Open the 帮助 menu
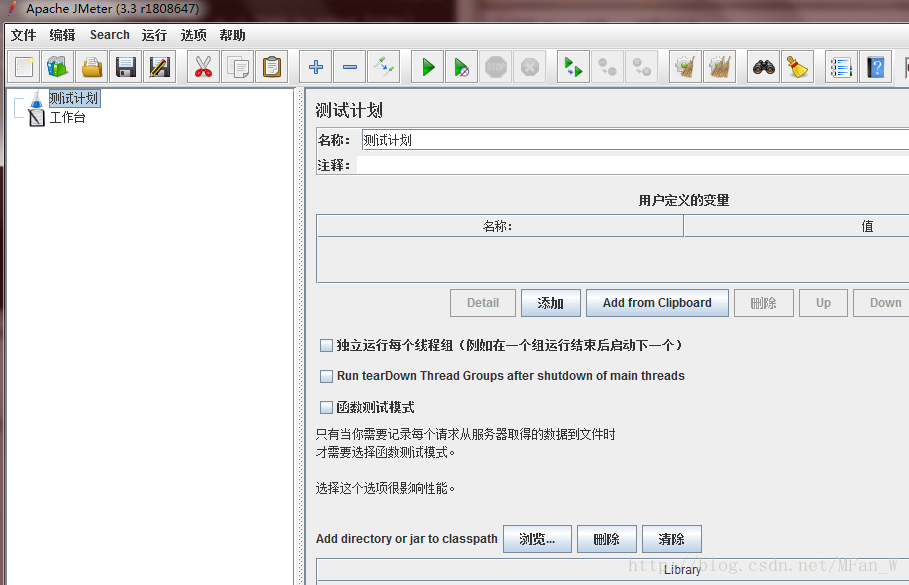This screenshot has width=909, height=585. coord(232,35)
